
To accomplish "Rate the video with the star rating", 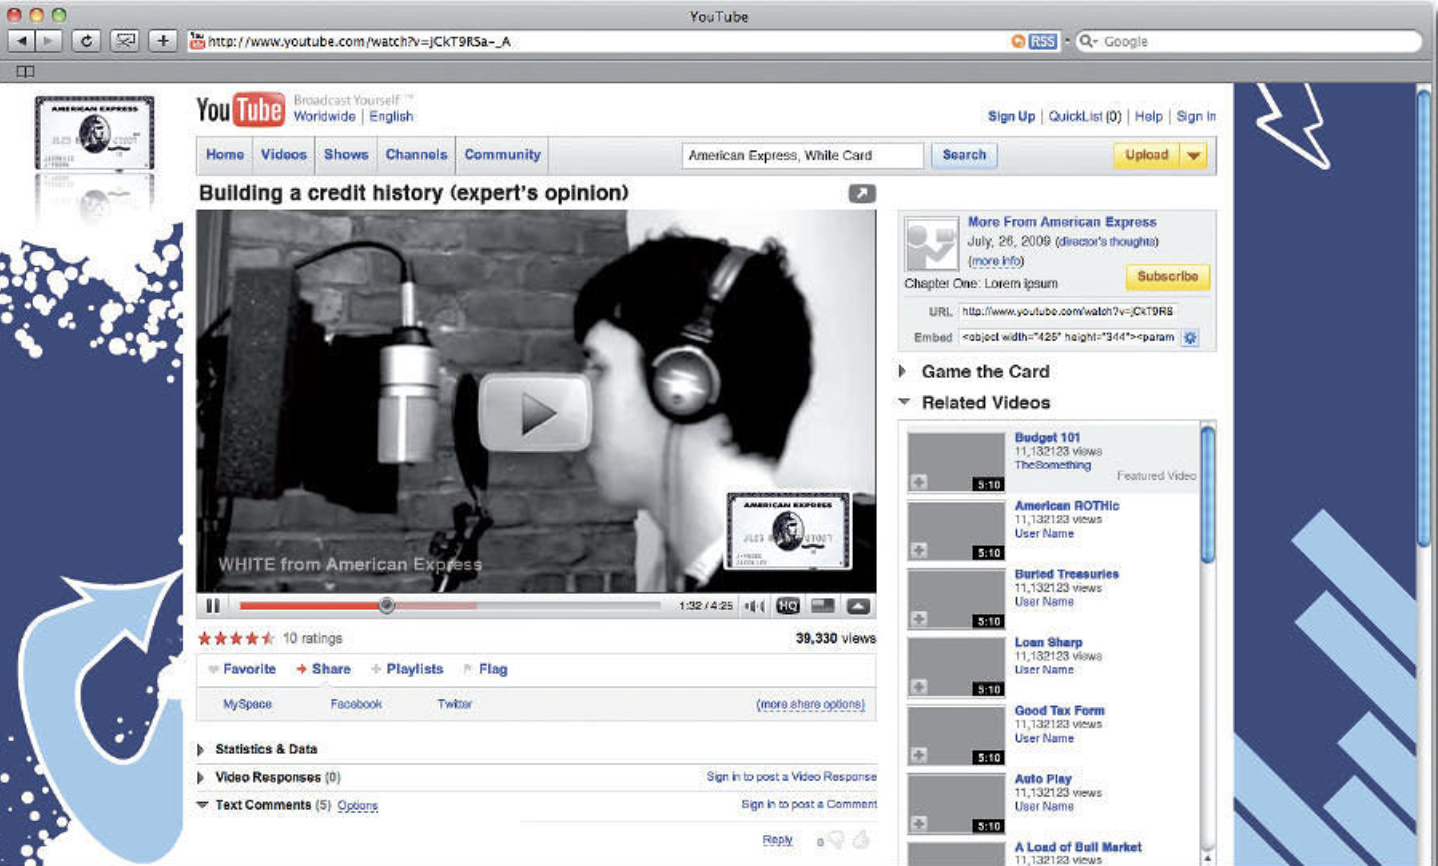I will tap(236, 638).
